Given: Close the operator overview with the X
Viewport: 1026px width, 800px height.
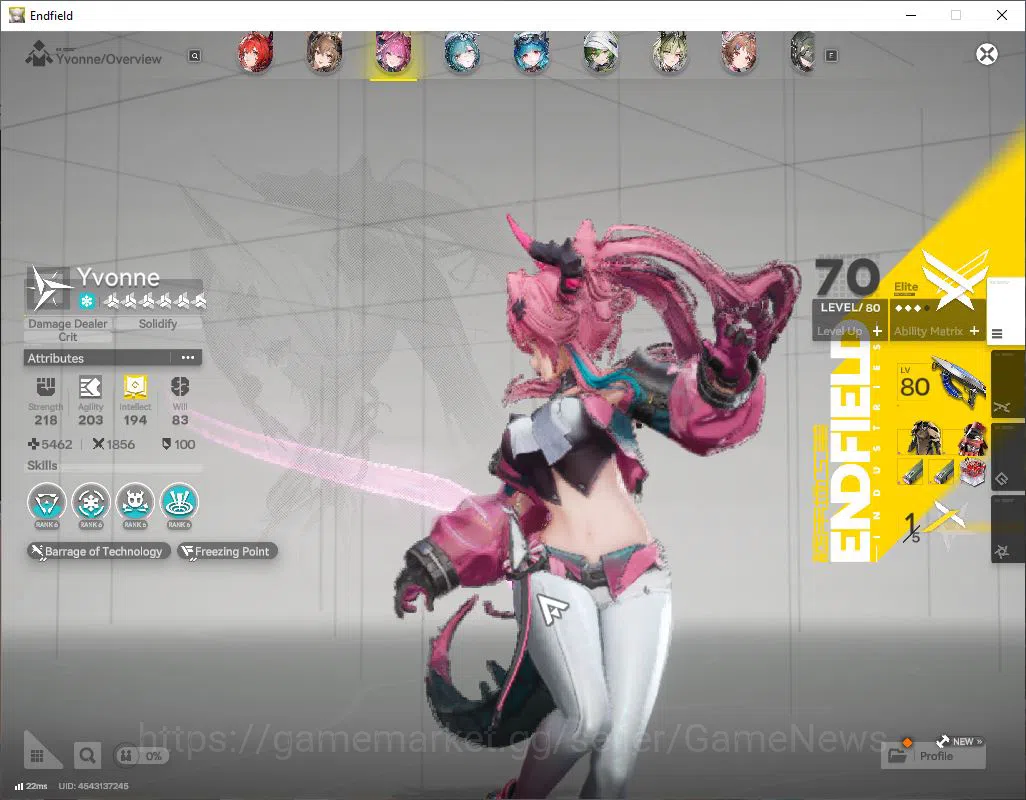Looking at the screenshot, I should click(x=987, y=54).
